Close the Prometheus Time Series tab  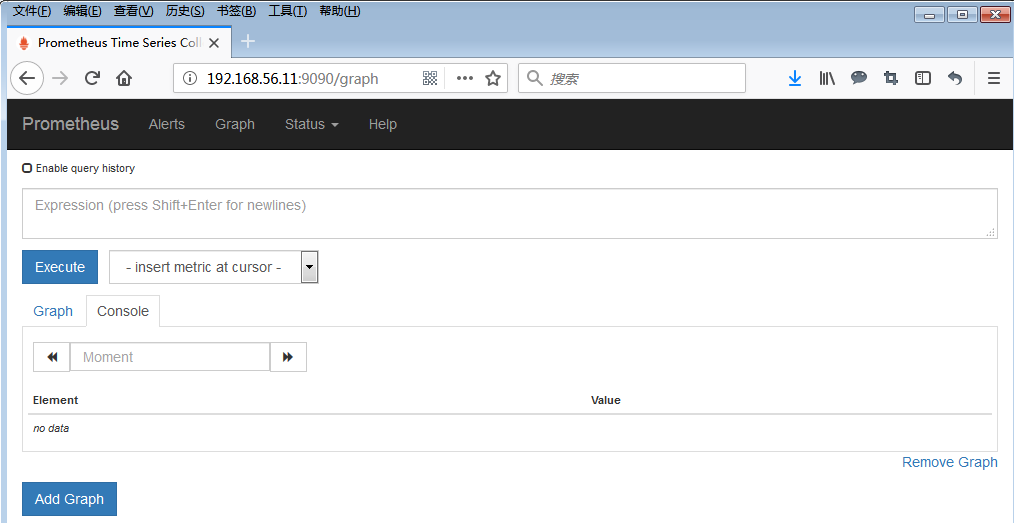coord(215,43)
